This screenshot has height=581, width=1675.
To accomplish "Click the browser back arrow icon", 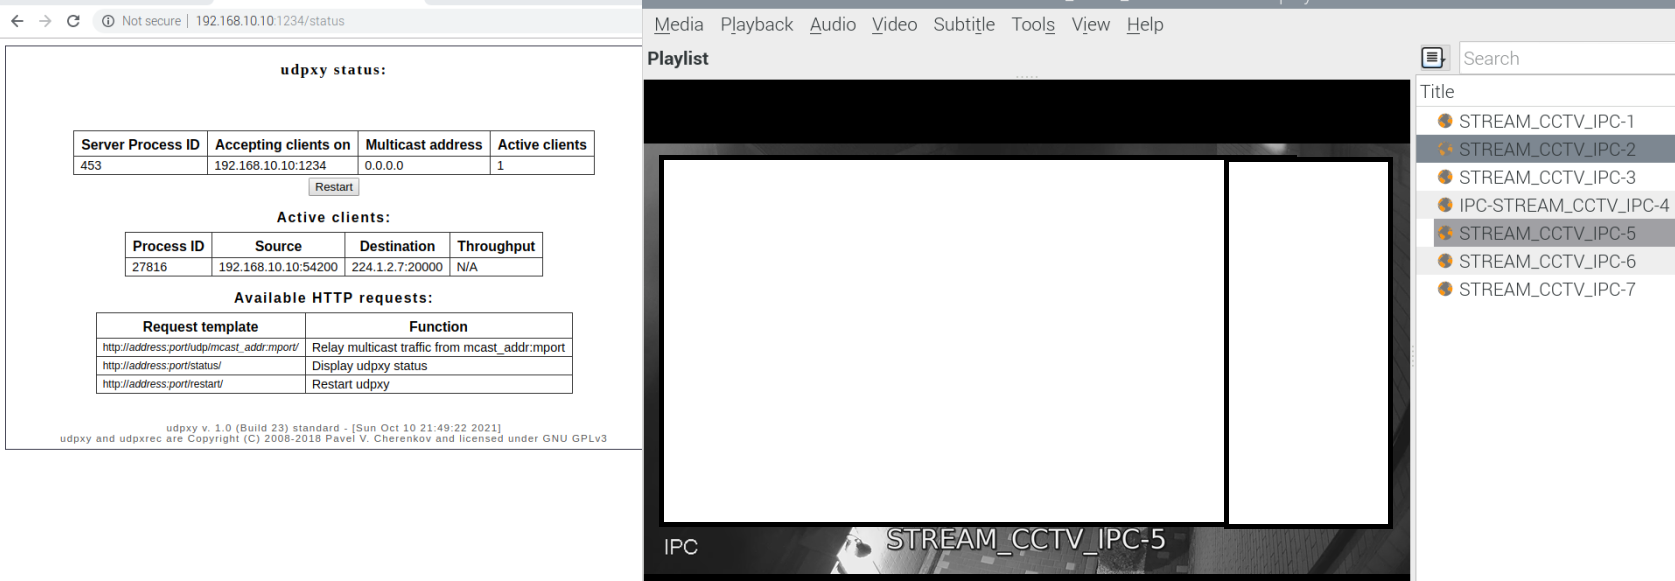I will (17, 21).
